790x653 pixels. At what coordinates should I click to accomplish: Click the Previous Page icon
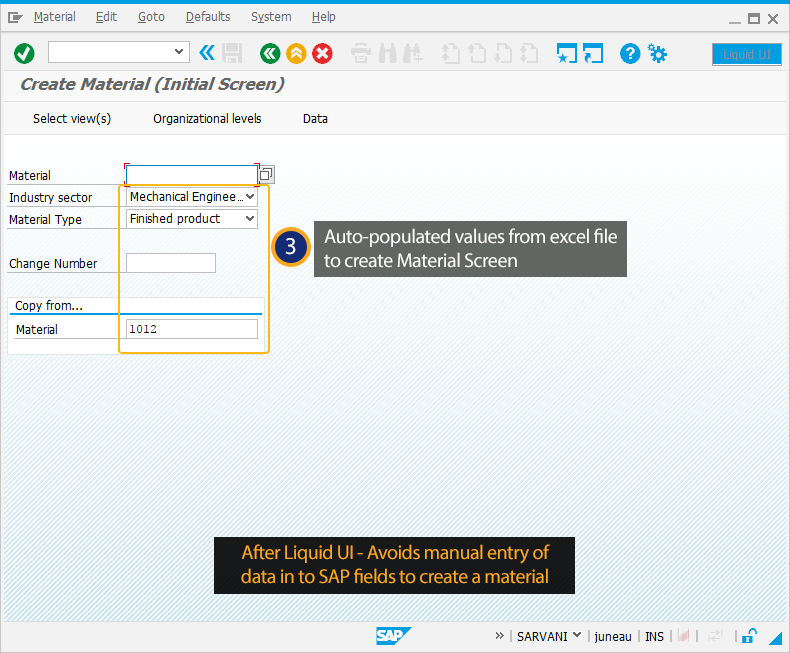pyautogui.click(x=477, y=53)
